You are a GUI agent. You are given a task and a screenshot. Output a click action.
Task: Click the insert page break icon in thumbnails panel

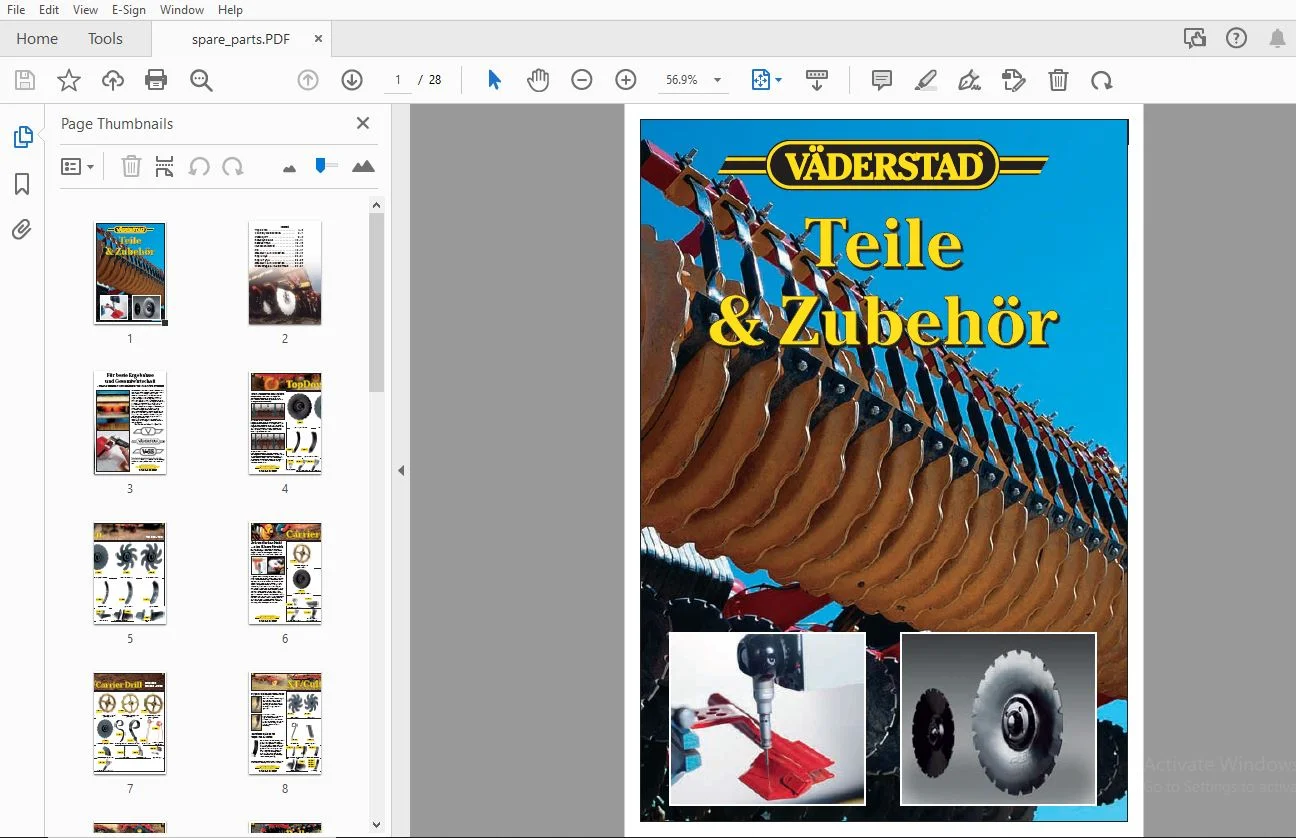coord(165,167)
